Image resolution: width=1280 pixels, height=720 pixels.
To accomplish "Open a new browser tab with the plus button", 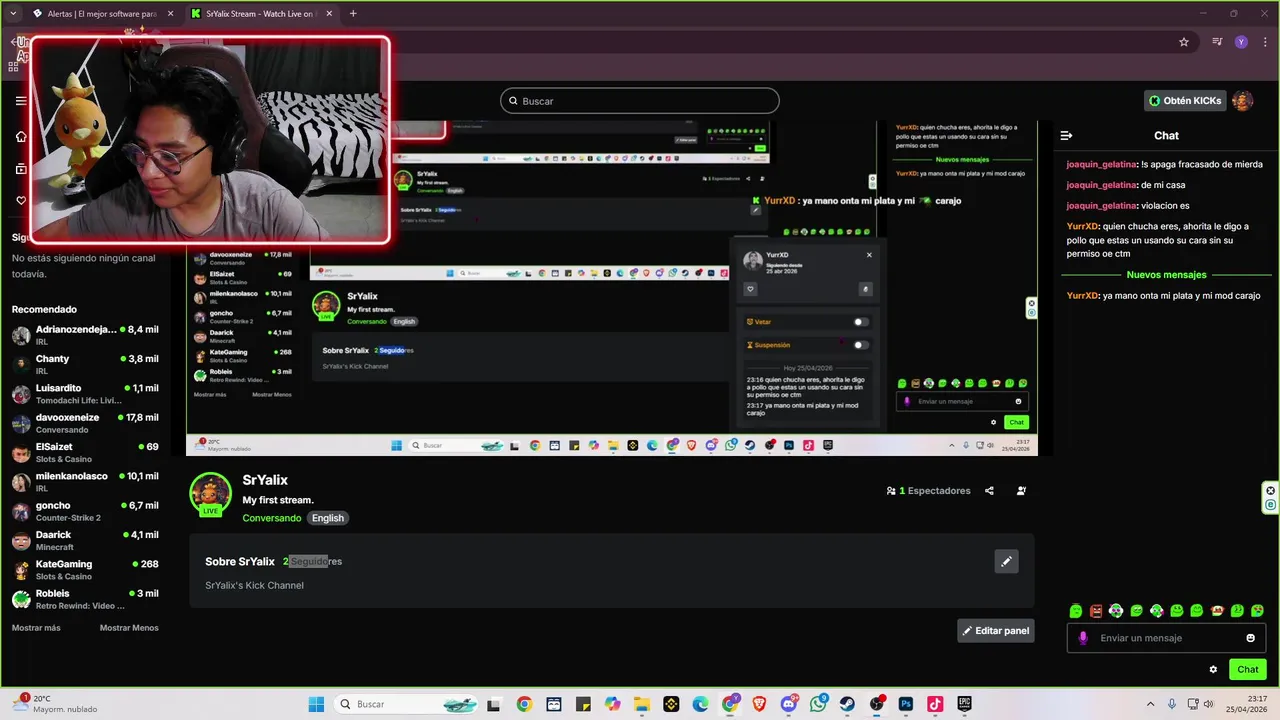I will (x=353, y=14).
